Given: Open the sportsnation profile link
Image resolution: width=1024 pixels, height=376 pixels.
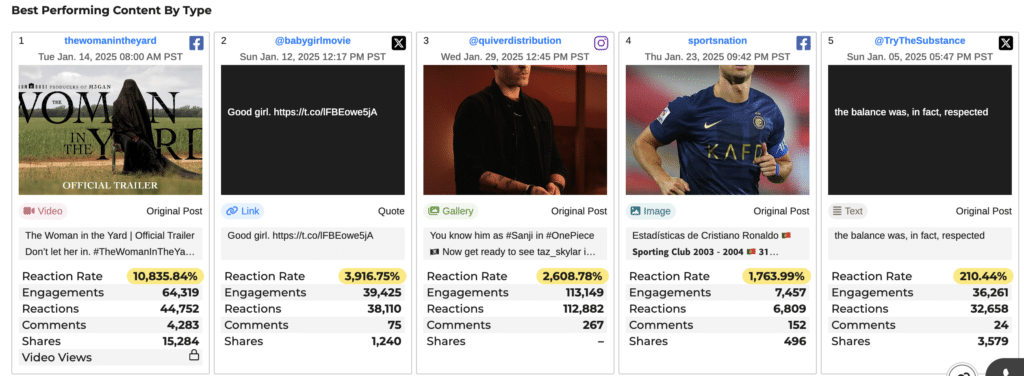Looking at the screenshot, I should coord(717,40).
